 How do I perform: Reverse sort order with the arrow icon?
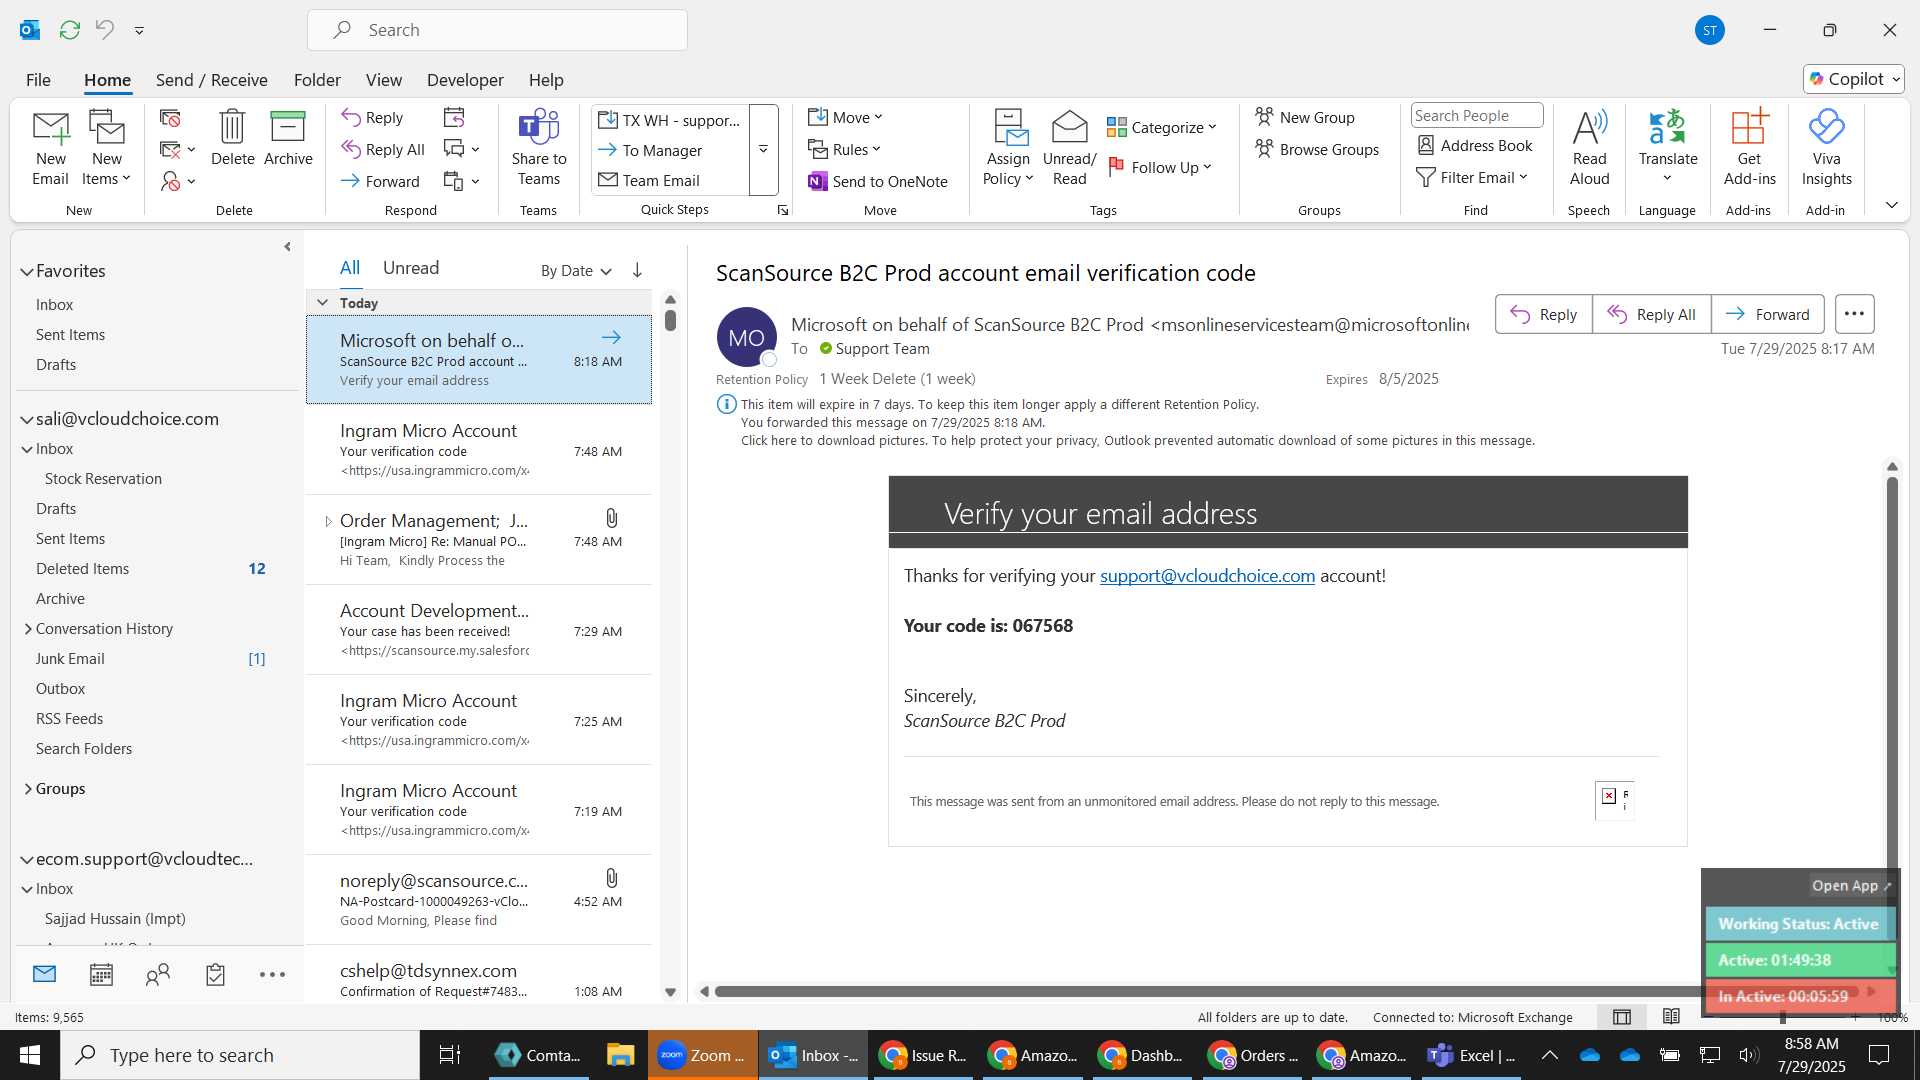637,270
